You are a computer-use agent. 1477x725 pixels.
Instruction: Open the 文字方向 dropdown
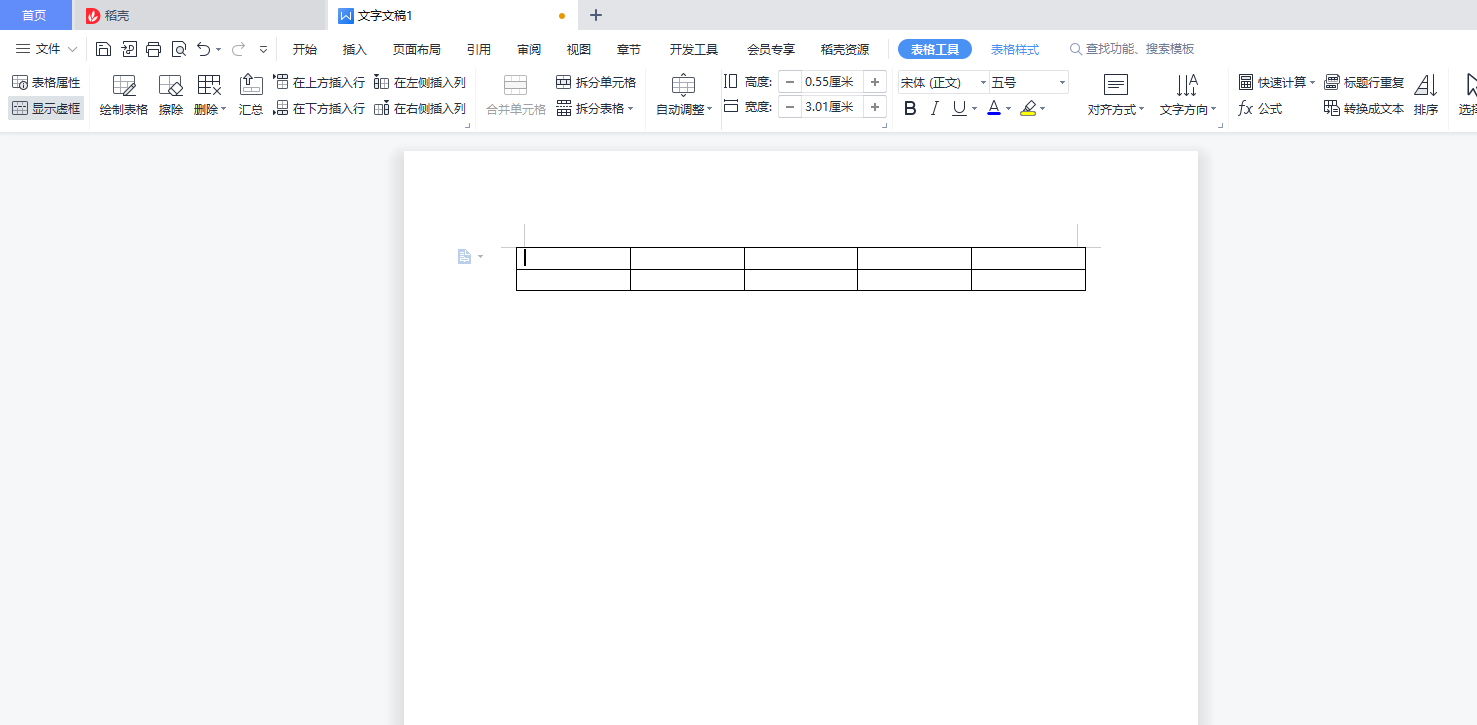tap(1187, 107)
